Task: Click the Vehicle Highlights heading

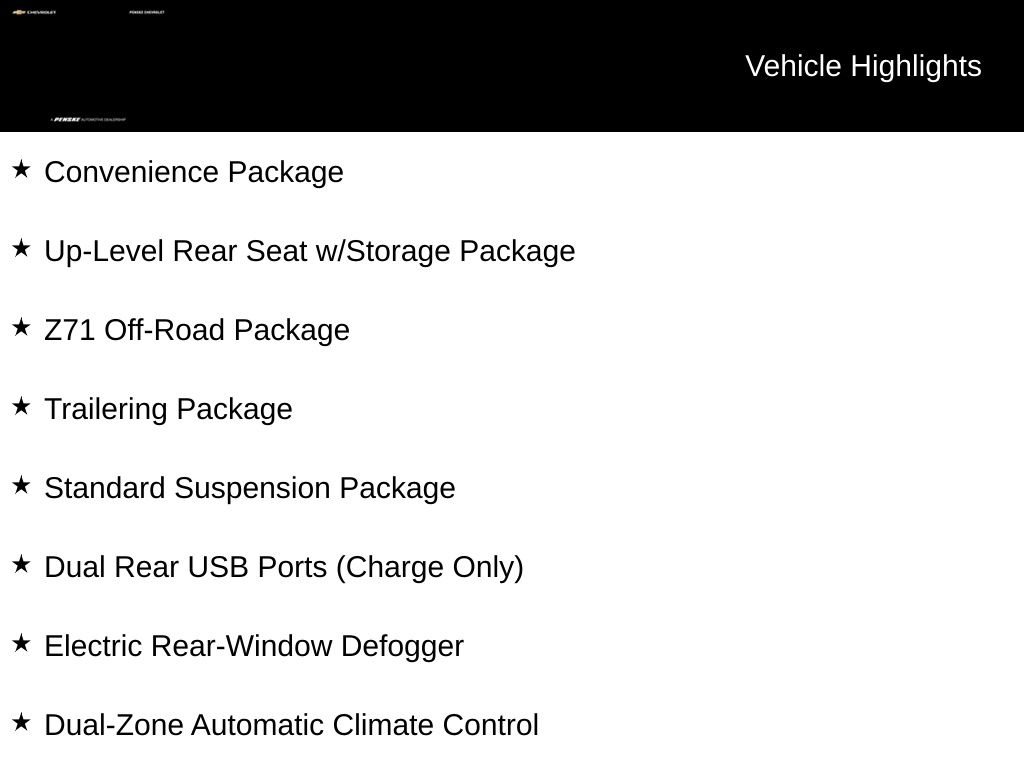Action: pyautogui.click(x=863, y=66)
